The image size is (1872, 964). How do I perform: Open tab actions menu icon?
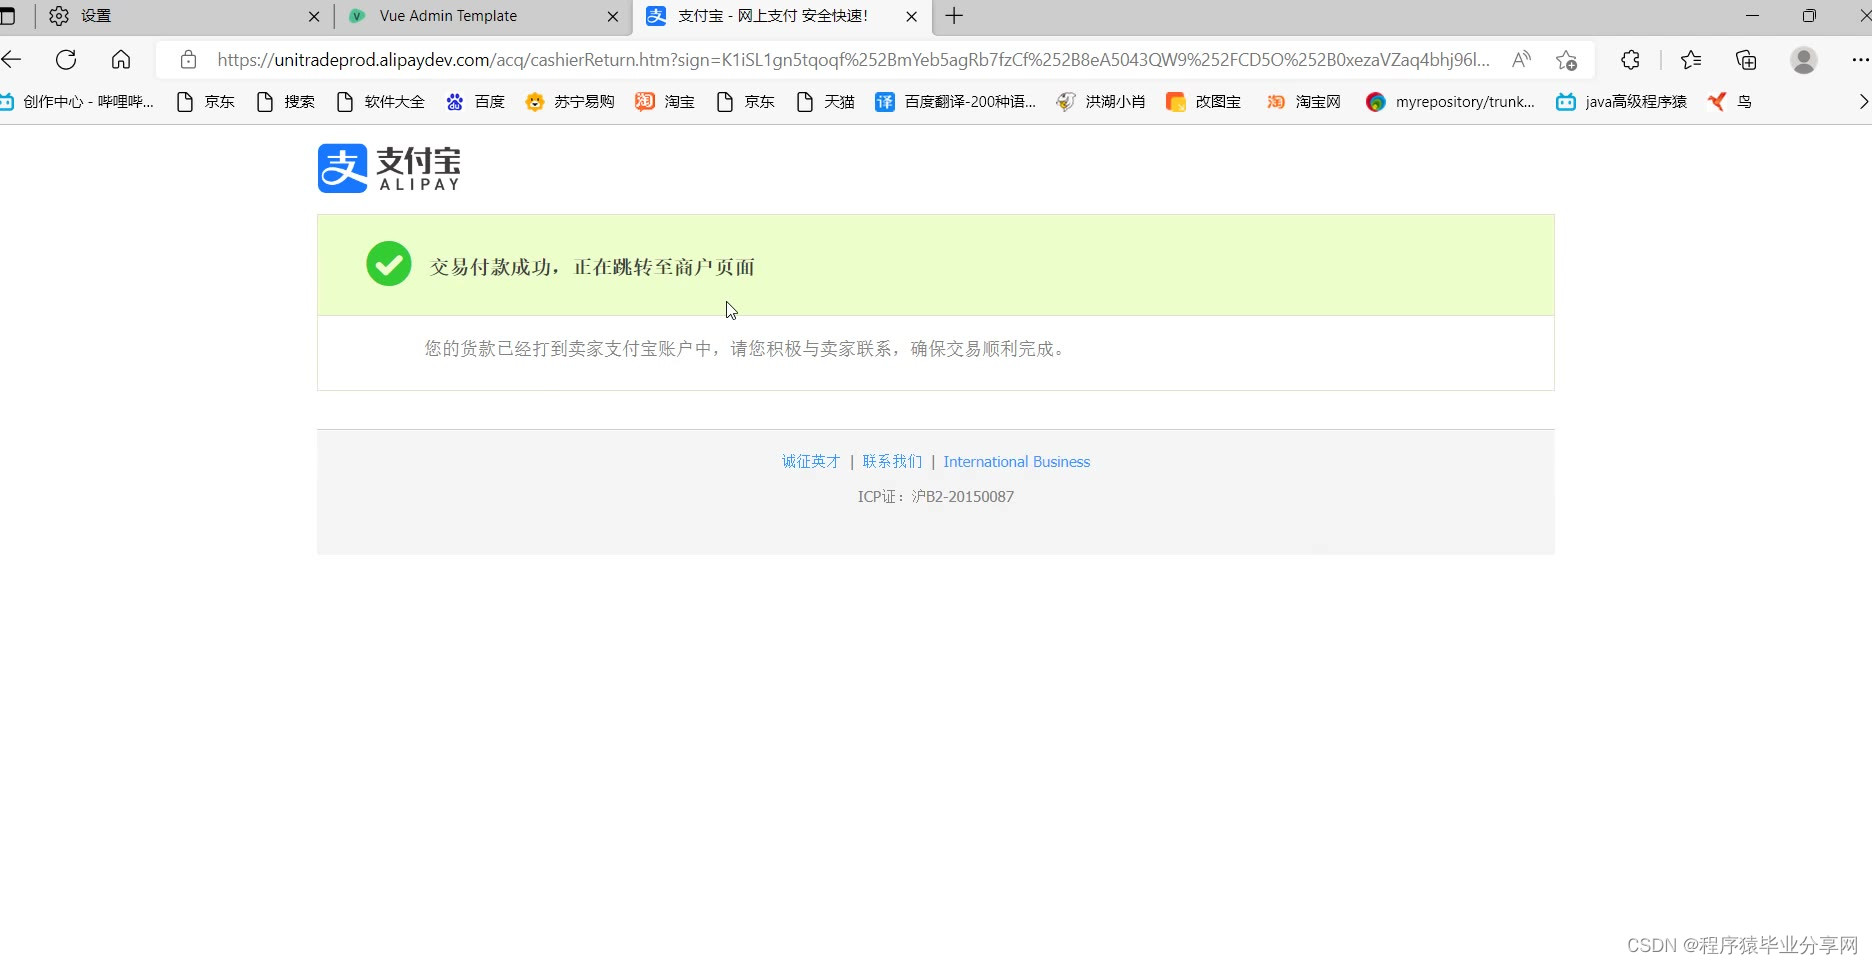point(8,16)
